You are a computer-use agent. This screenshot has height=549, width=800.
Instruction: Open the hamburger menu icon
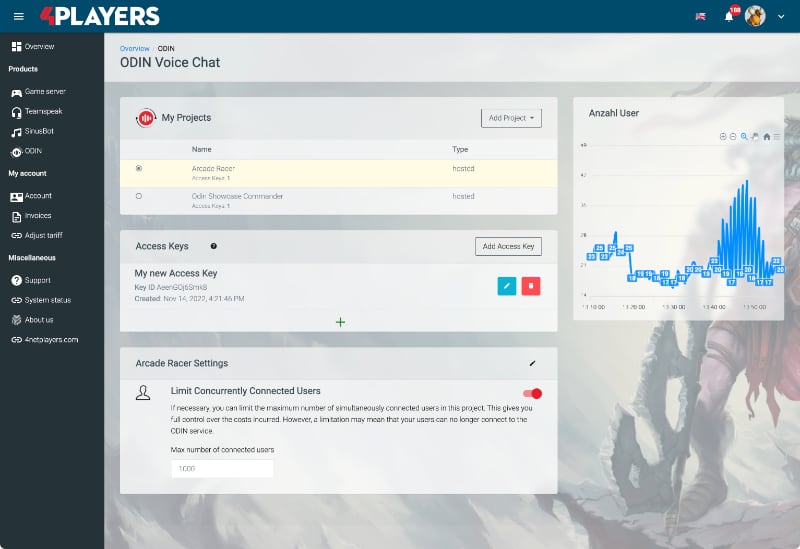pos(18,16)
